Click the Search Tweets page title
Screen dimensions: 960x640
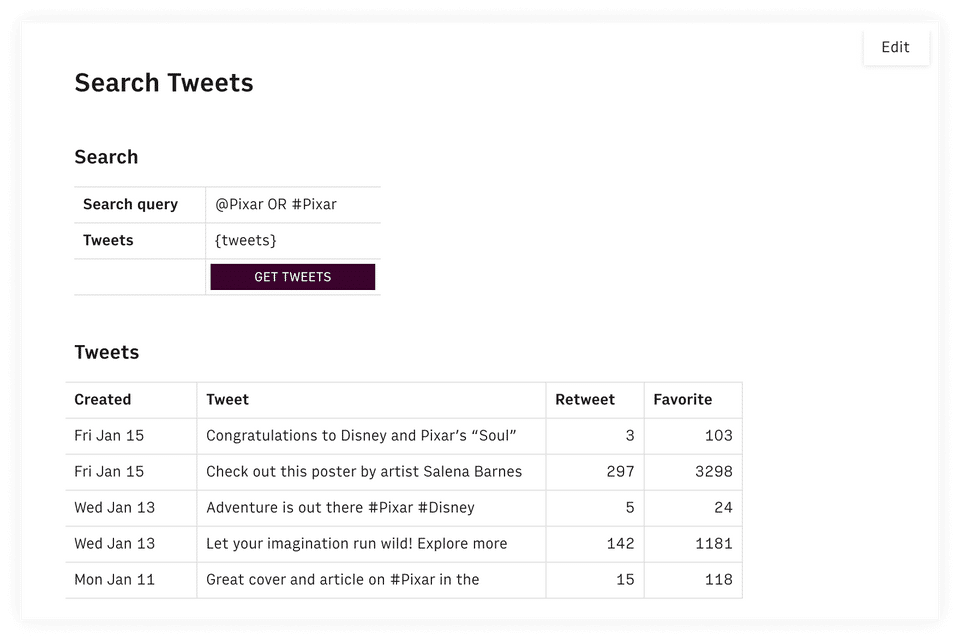click(164, 83)
